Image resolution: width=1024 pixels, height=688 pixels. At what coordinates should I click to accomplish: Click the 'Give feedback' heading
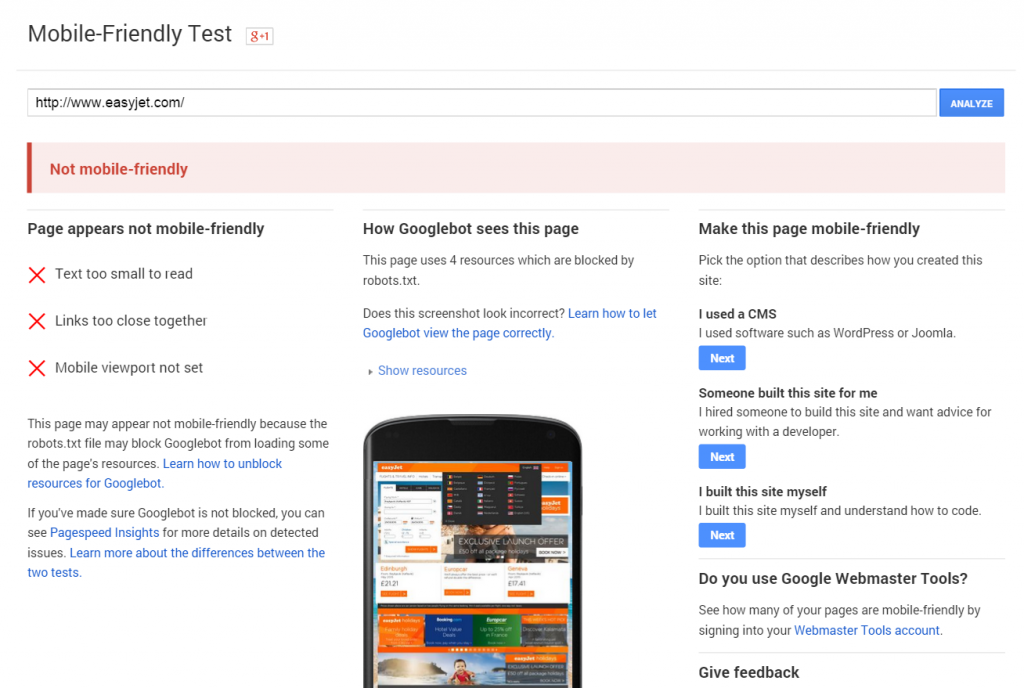[x=748, y=672]
